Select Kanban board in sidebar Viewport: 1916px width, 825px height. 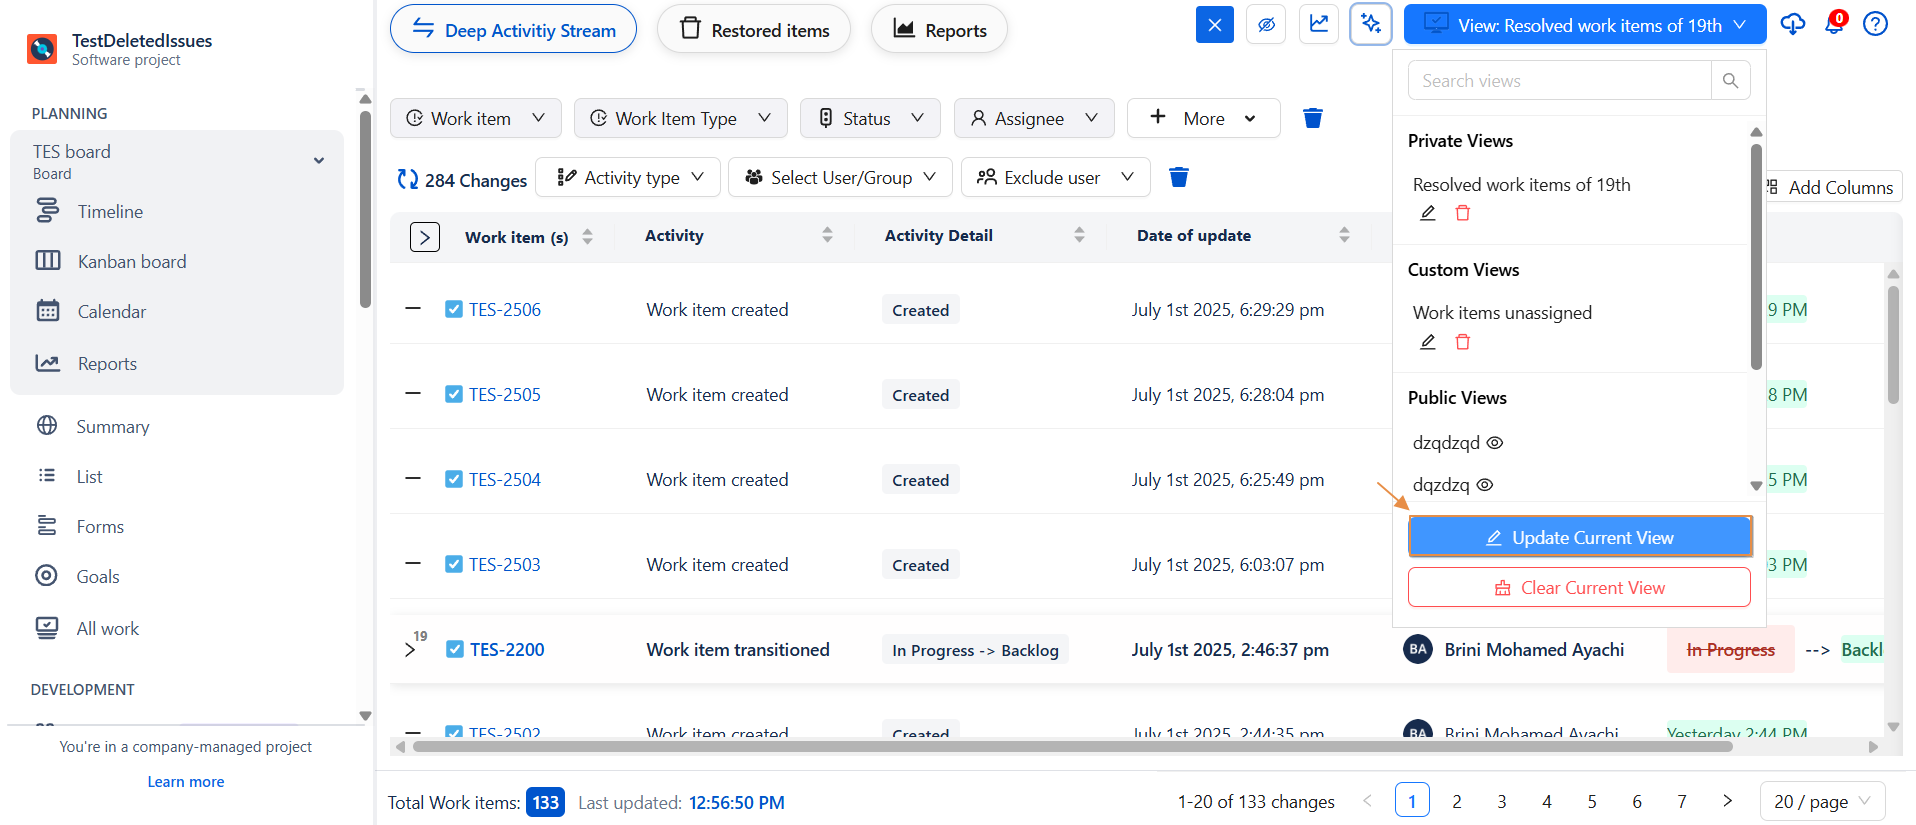coord(131,262)
